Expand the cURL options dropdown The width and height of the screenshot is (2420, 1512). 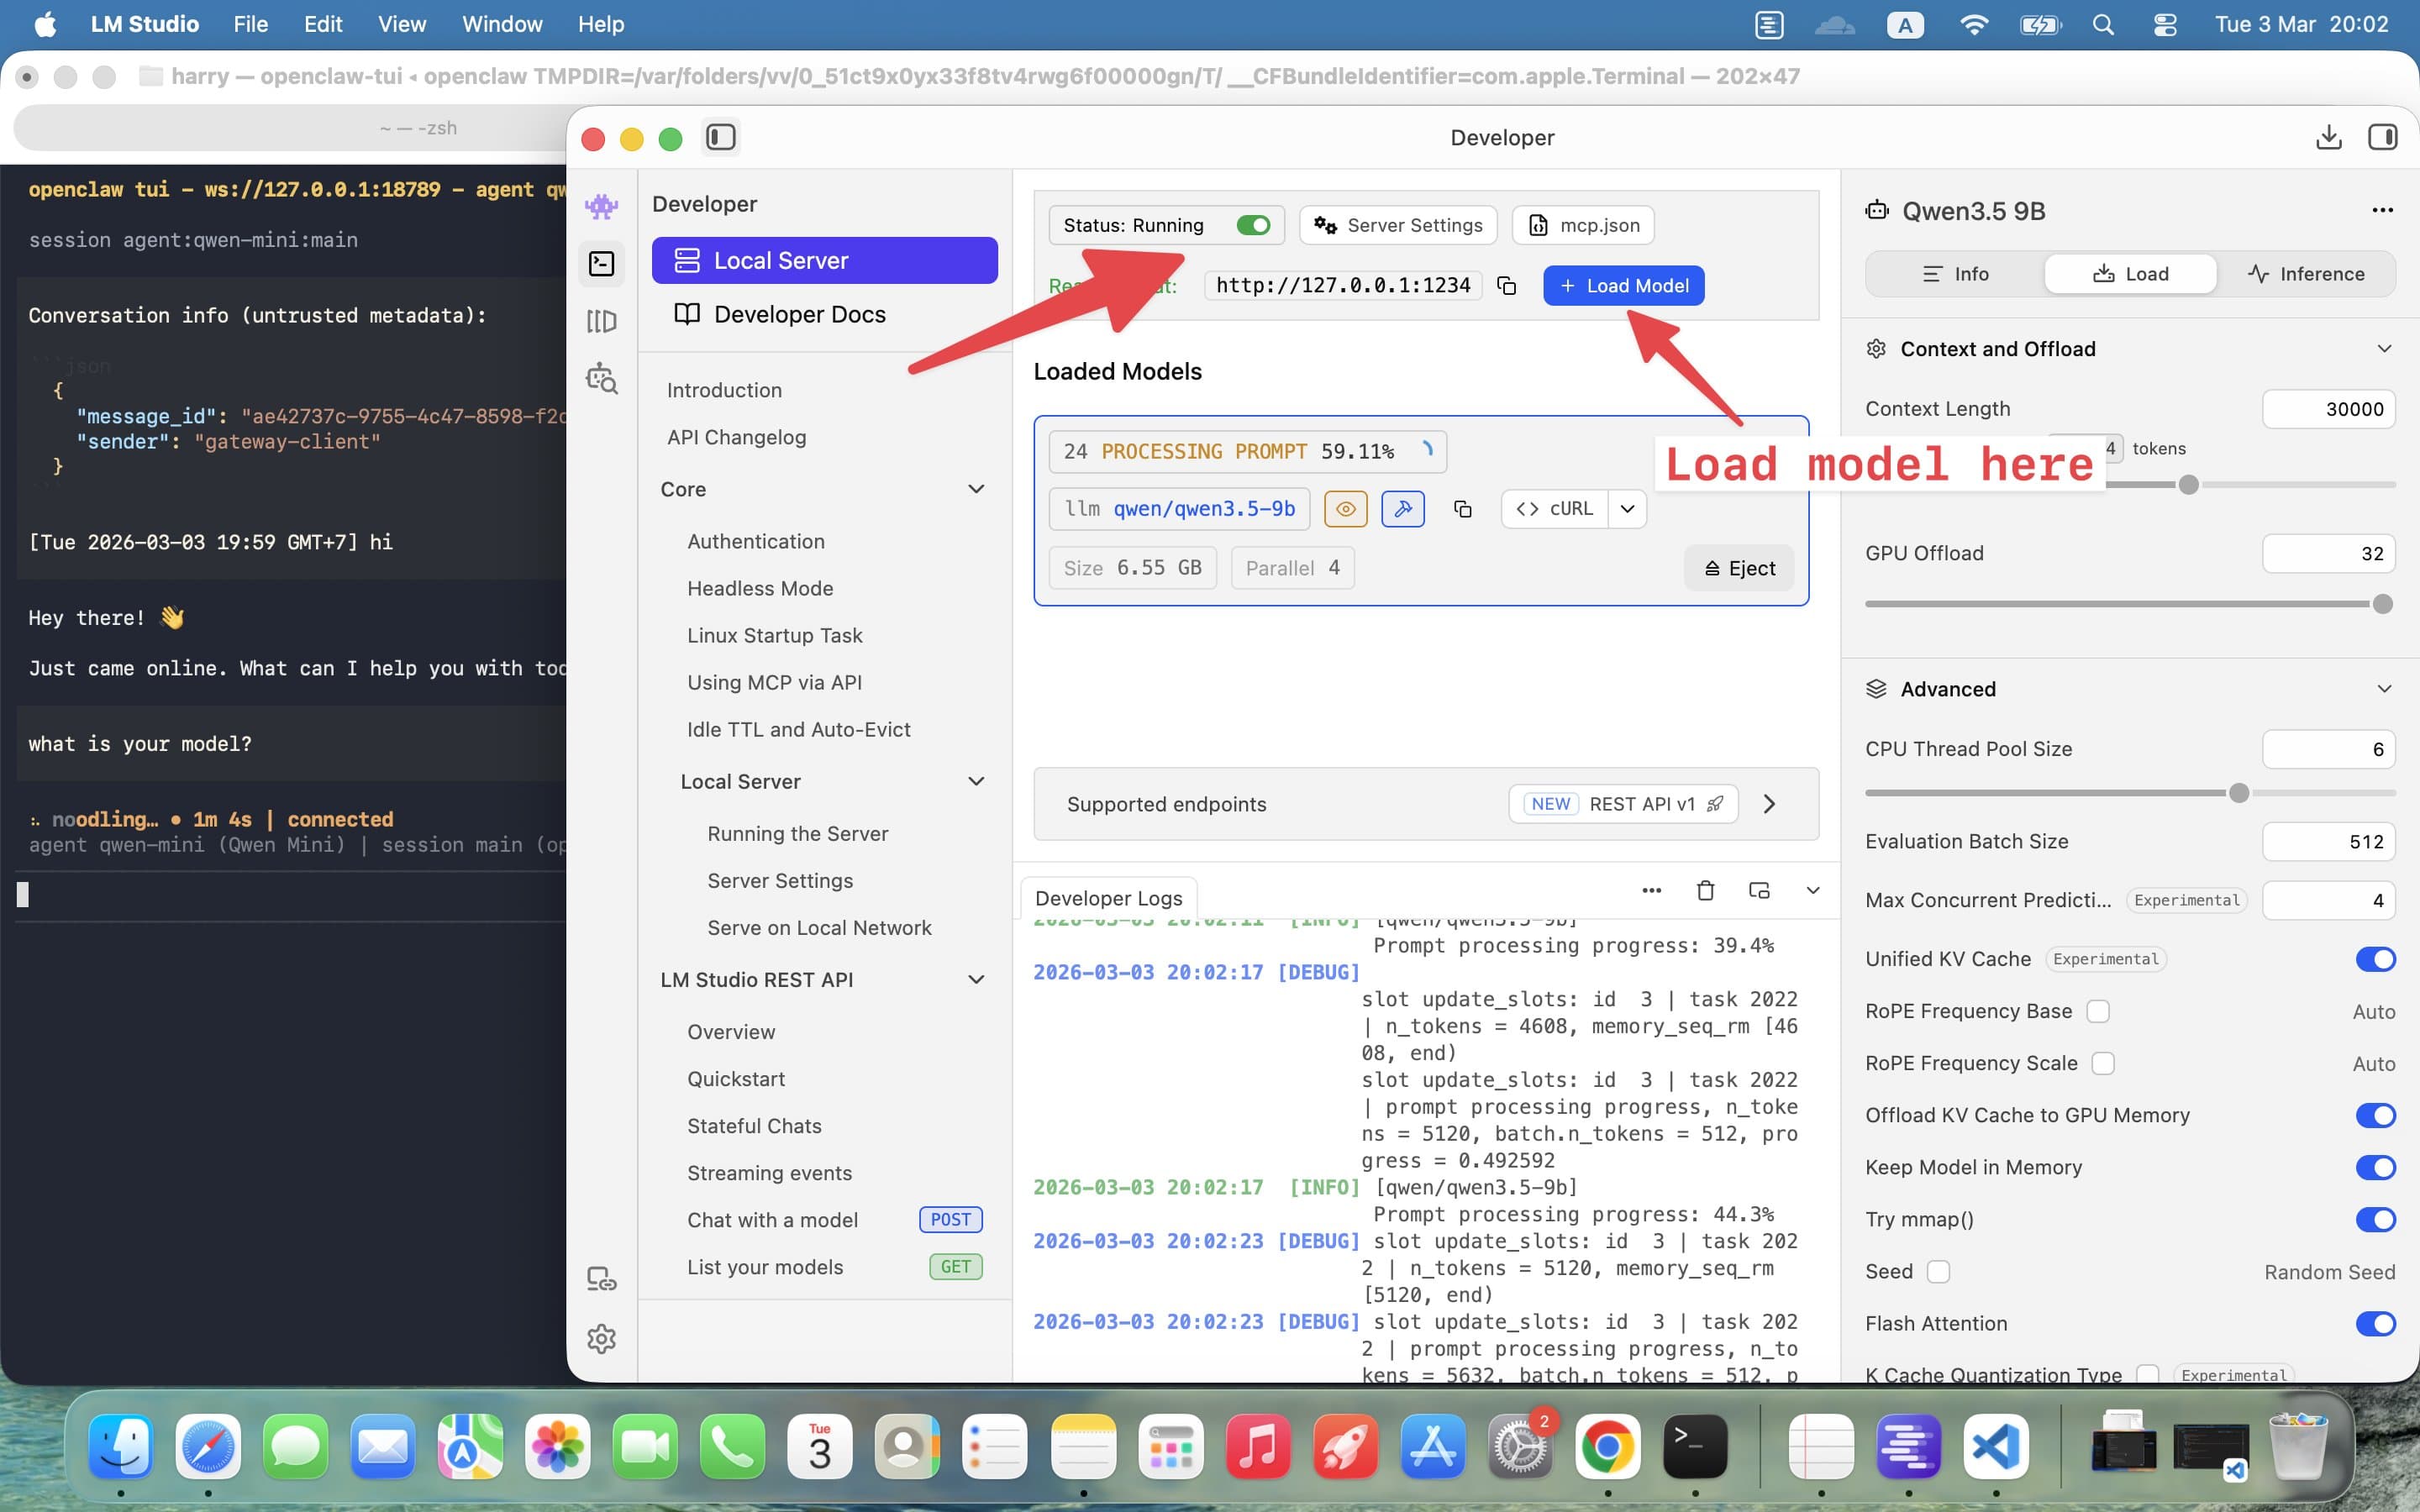pyautogui.click(x=1626, y=508)
